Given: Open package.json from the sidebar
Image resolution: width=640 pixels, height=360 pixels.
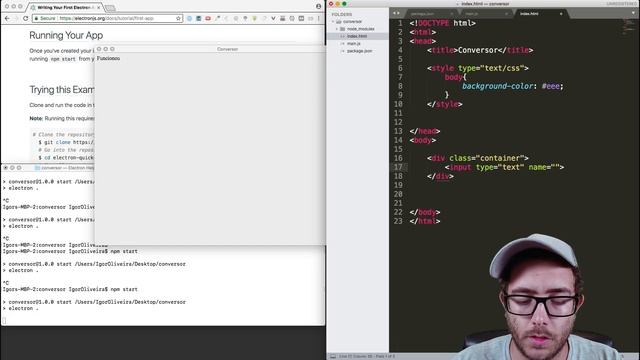Looking at the screenshot, I should pos(360,51).
